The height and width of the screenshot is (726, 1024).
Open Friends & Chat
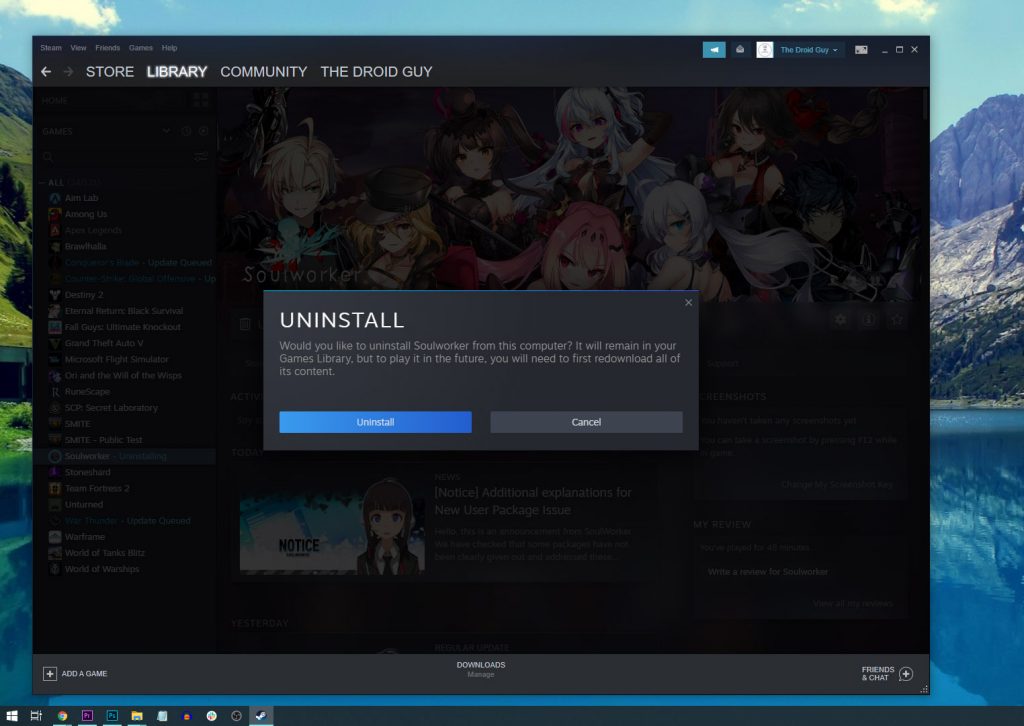tap(877, 674)
